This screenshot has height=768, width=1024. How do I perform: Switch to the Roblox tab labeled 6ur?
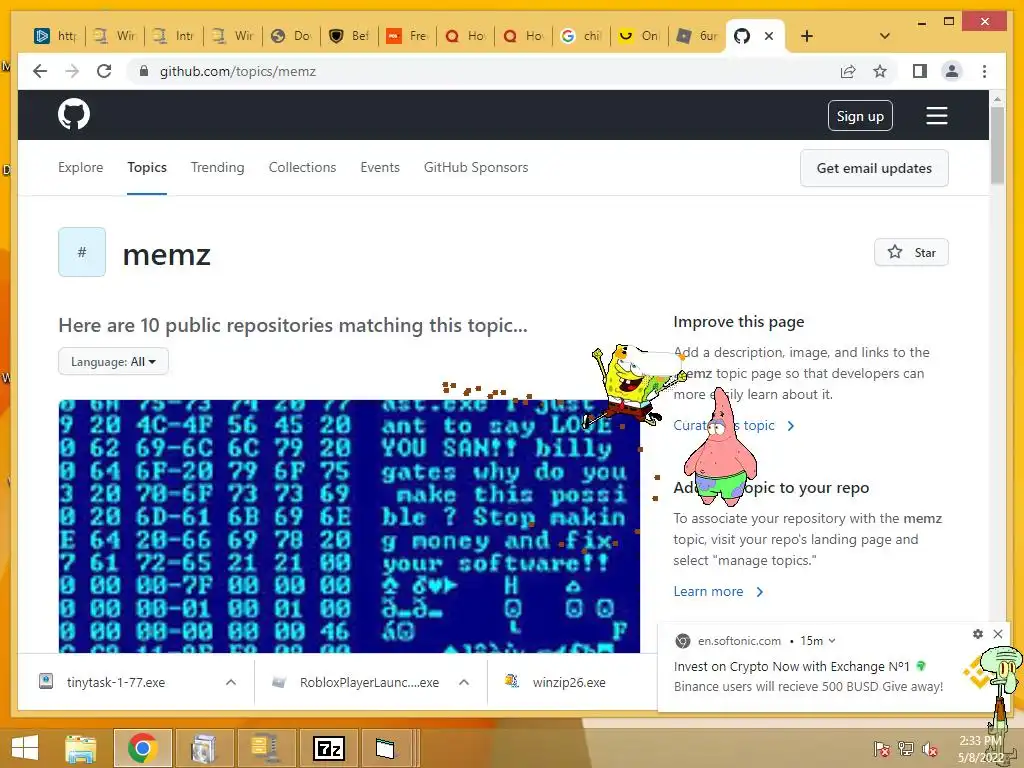pos(697,36)
